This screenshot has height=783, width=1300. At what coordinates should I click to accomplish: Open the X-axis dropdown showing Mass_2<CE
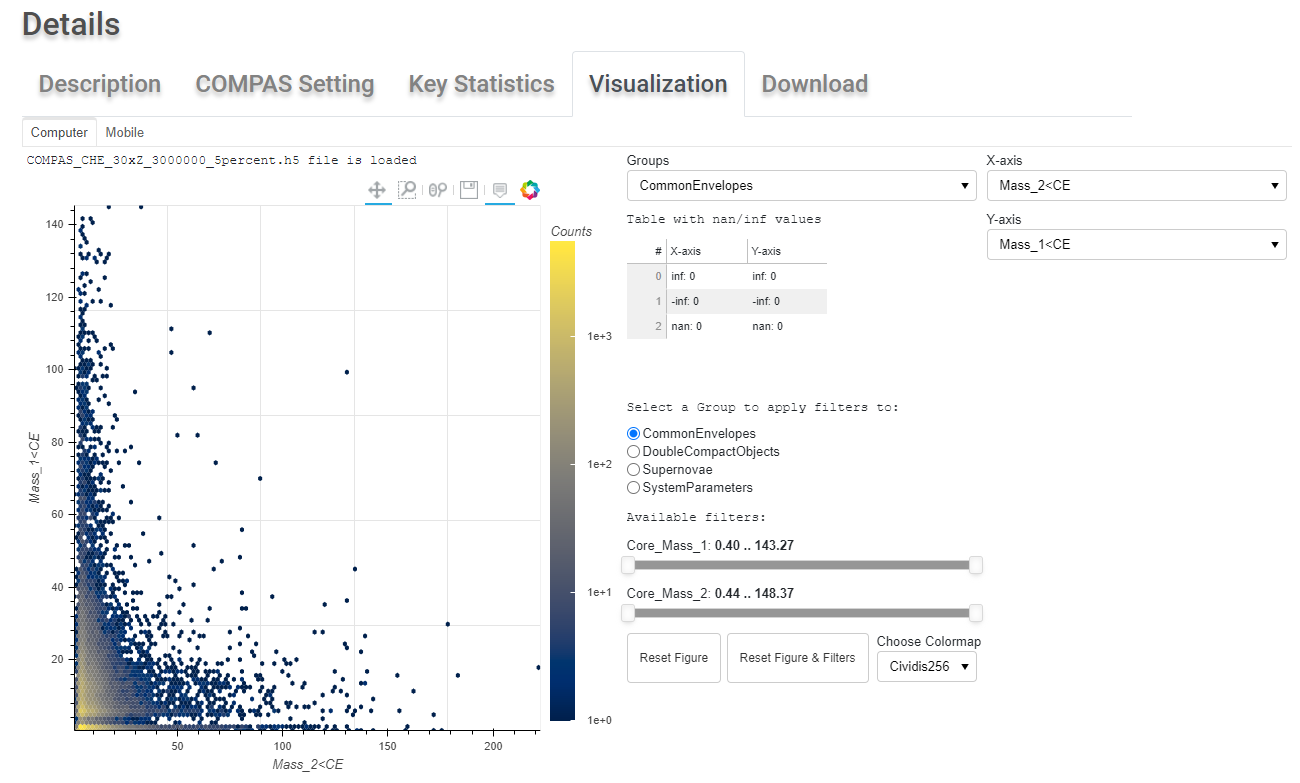click(1136, 185)
